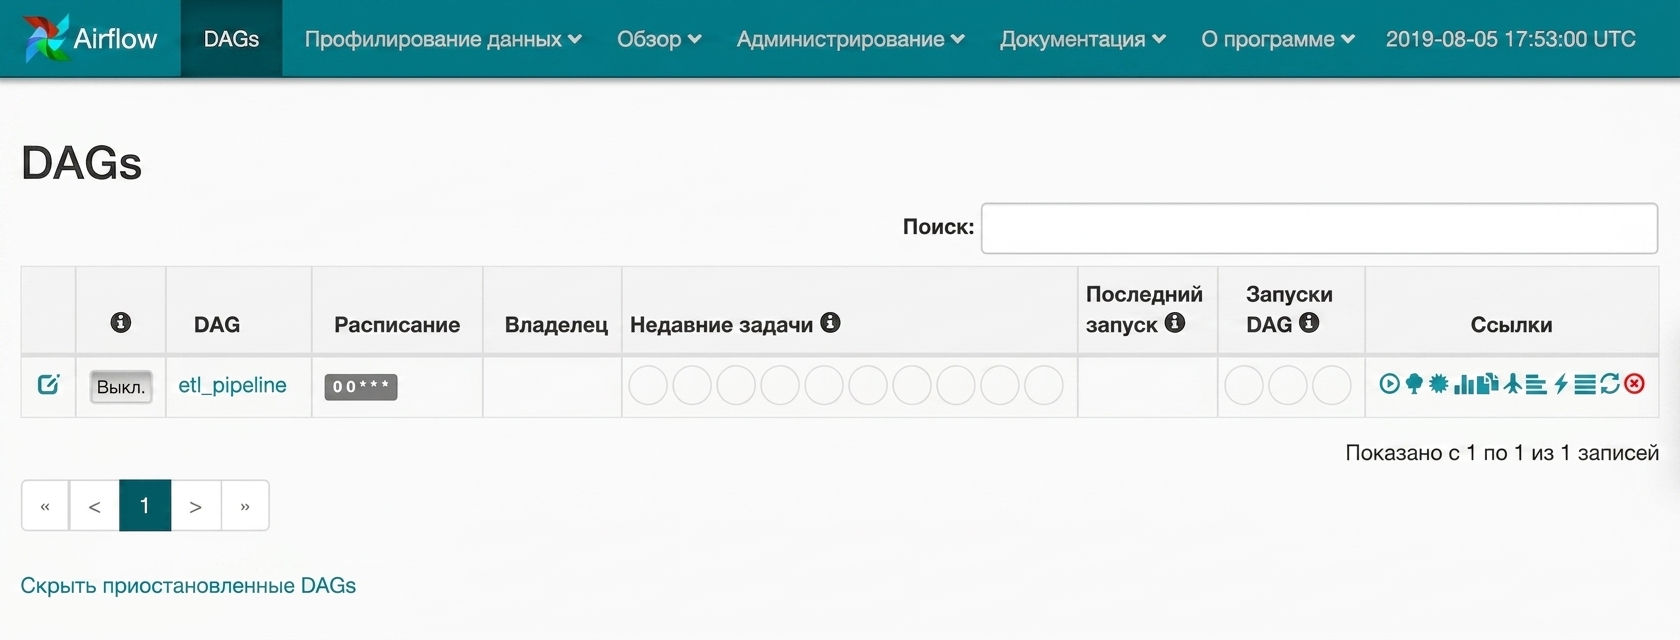Click the 0 0 * * * schedule badge
Viewport: 1680px width, 640px height.
pos(361,387)
